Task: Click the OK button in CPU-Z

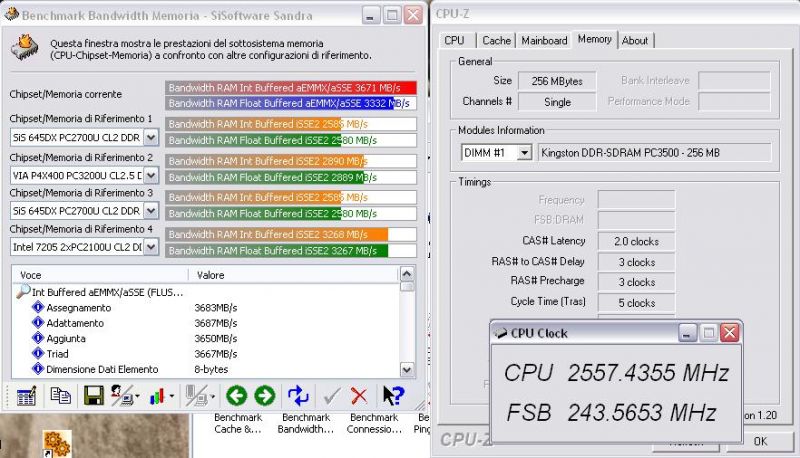Action: coord(760,441)
